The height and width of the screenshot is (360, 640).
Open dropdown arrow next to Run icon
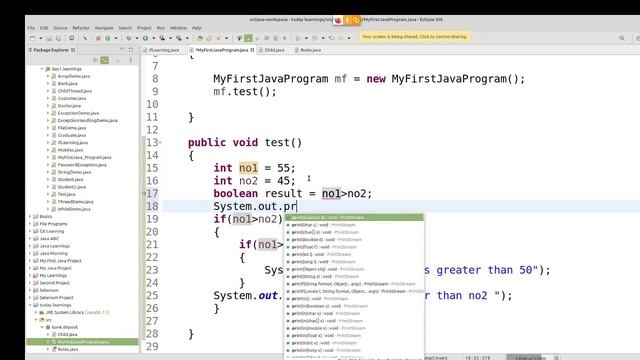click(x=153, y=38)
